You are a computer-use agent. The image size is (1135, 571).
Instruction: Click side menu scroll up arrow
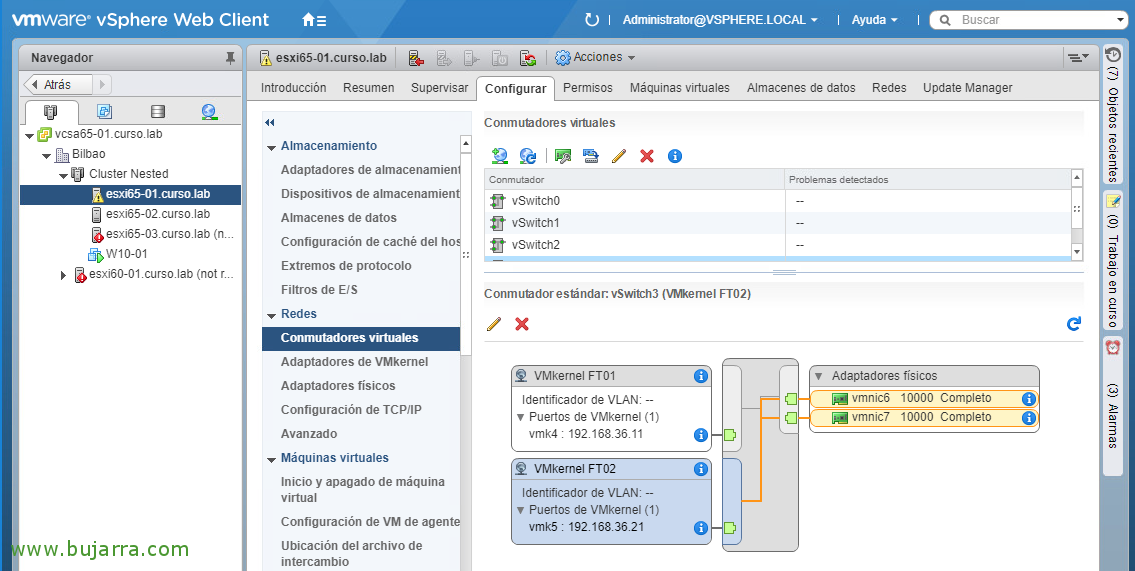pos(465,145)
